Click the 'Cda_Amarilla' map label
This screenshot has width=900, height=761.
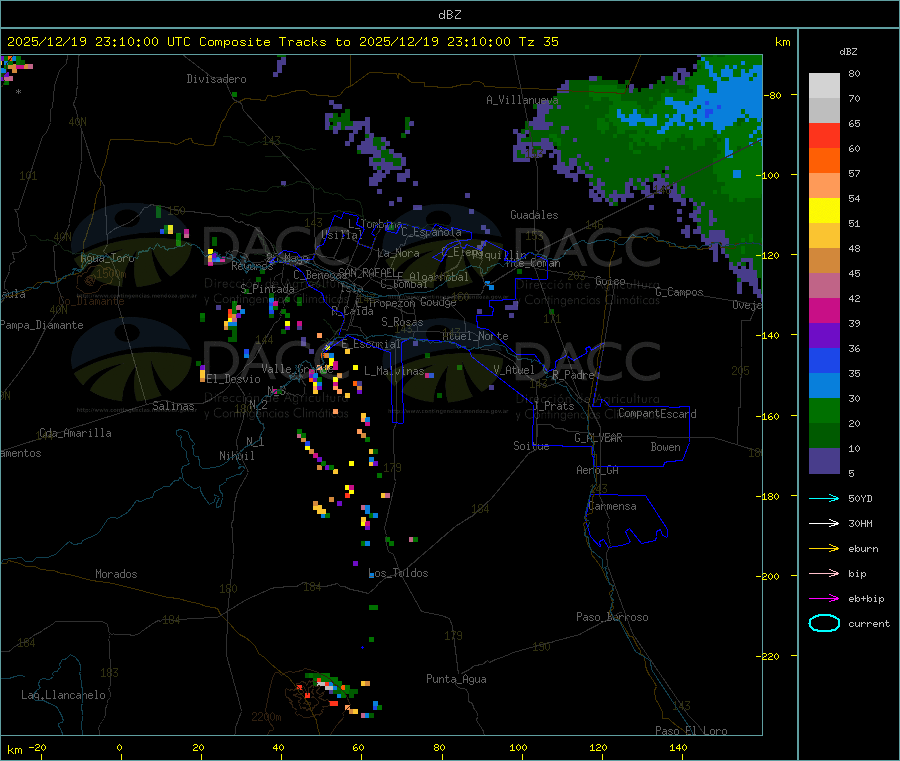point(75,433)
